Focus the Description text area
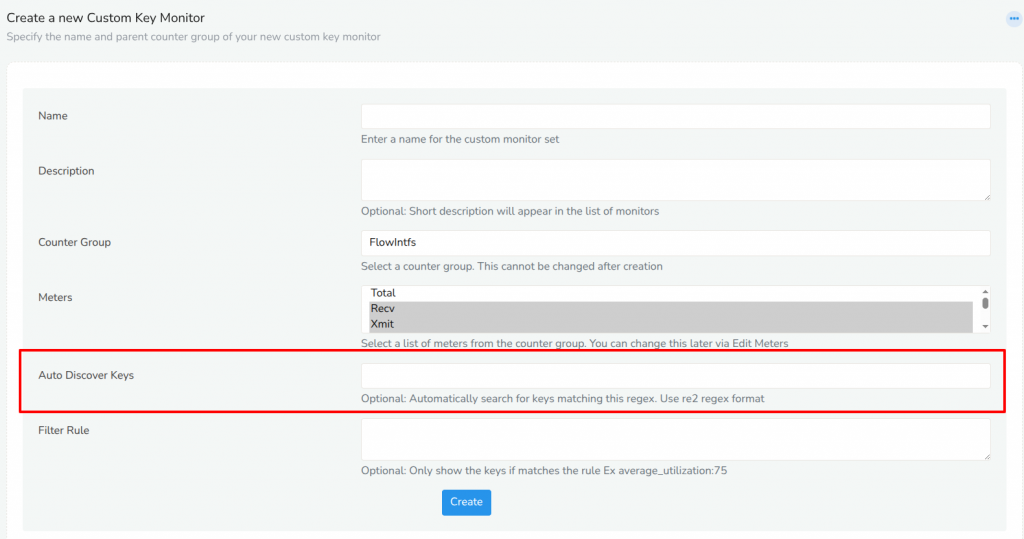This screenshot has height=539, width=1024. pos(675,179)
